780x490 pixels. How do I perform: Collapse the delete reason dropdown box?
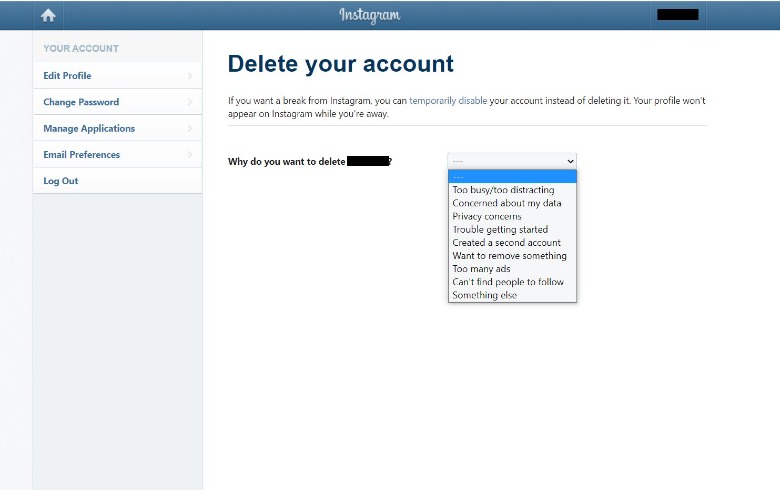tap(512, 160)
